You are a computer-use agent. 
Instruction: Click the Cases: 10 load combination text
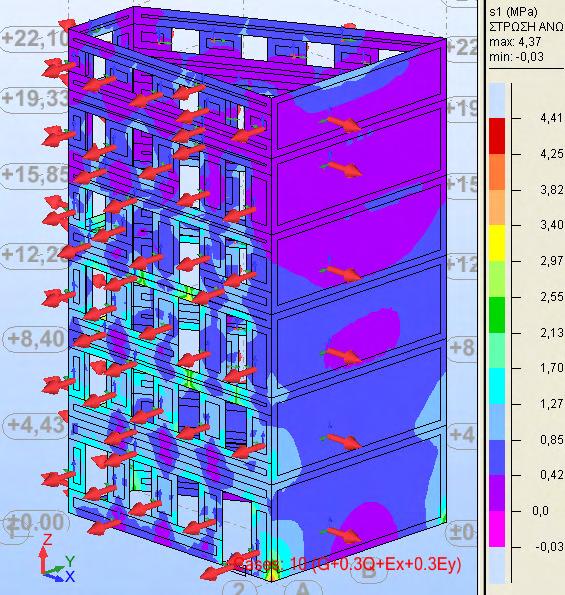[346, 564]
